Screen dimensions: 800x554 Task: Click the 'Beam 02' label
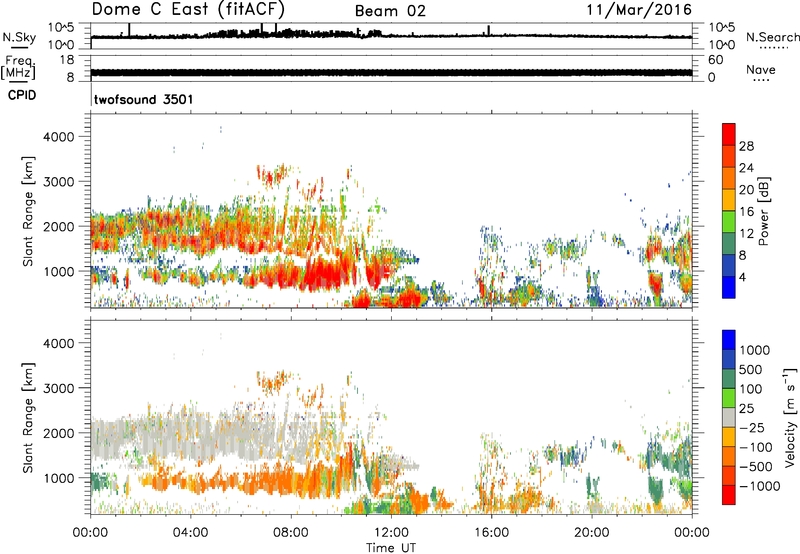[390, 11]
